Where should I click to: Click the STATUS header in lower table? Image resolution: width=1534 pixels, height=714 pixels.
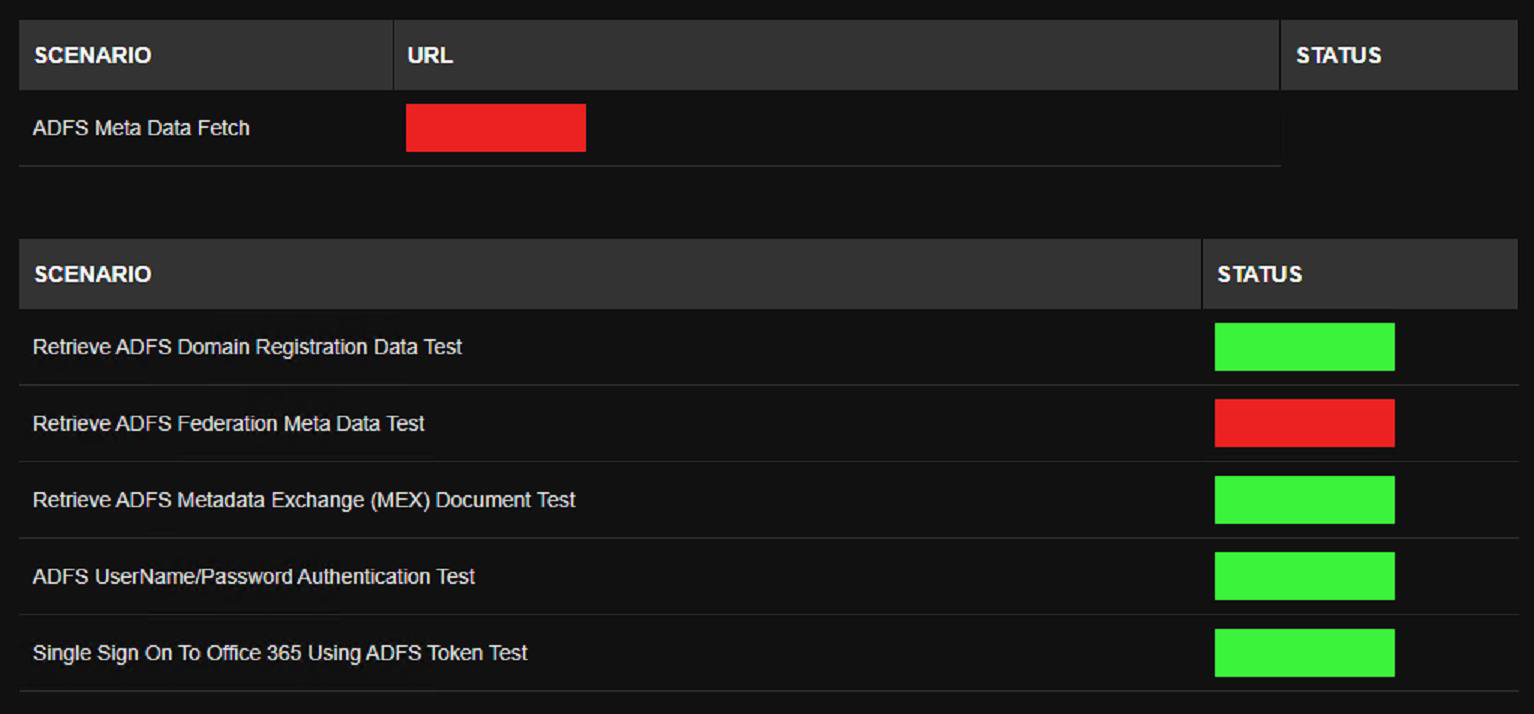point(1260,274)
